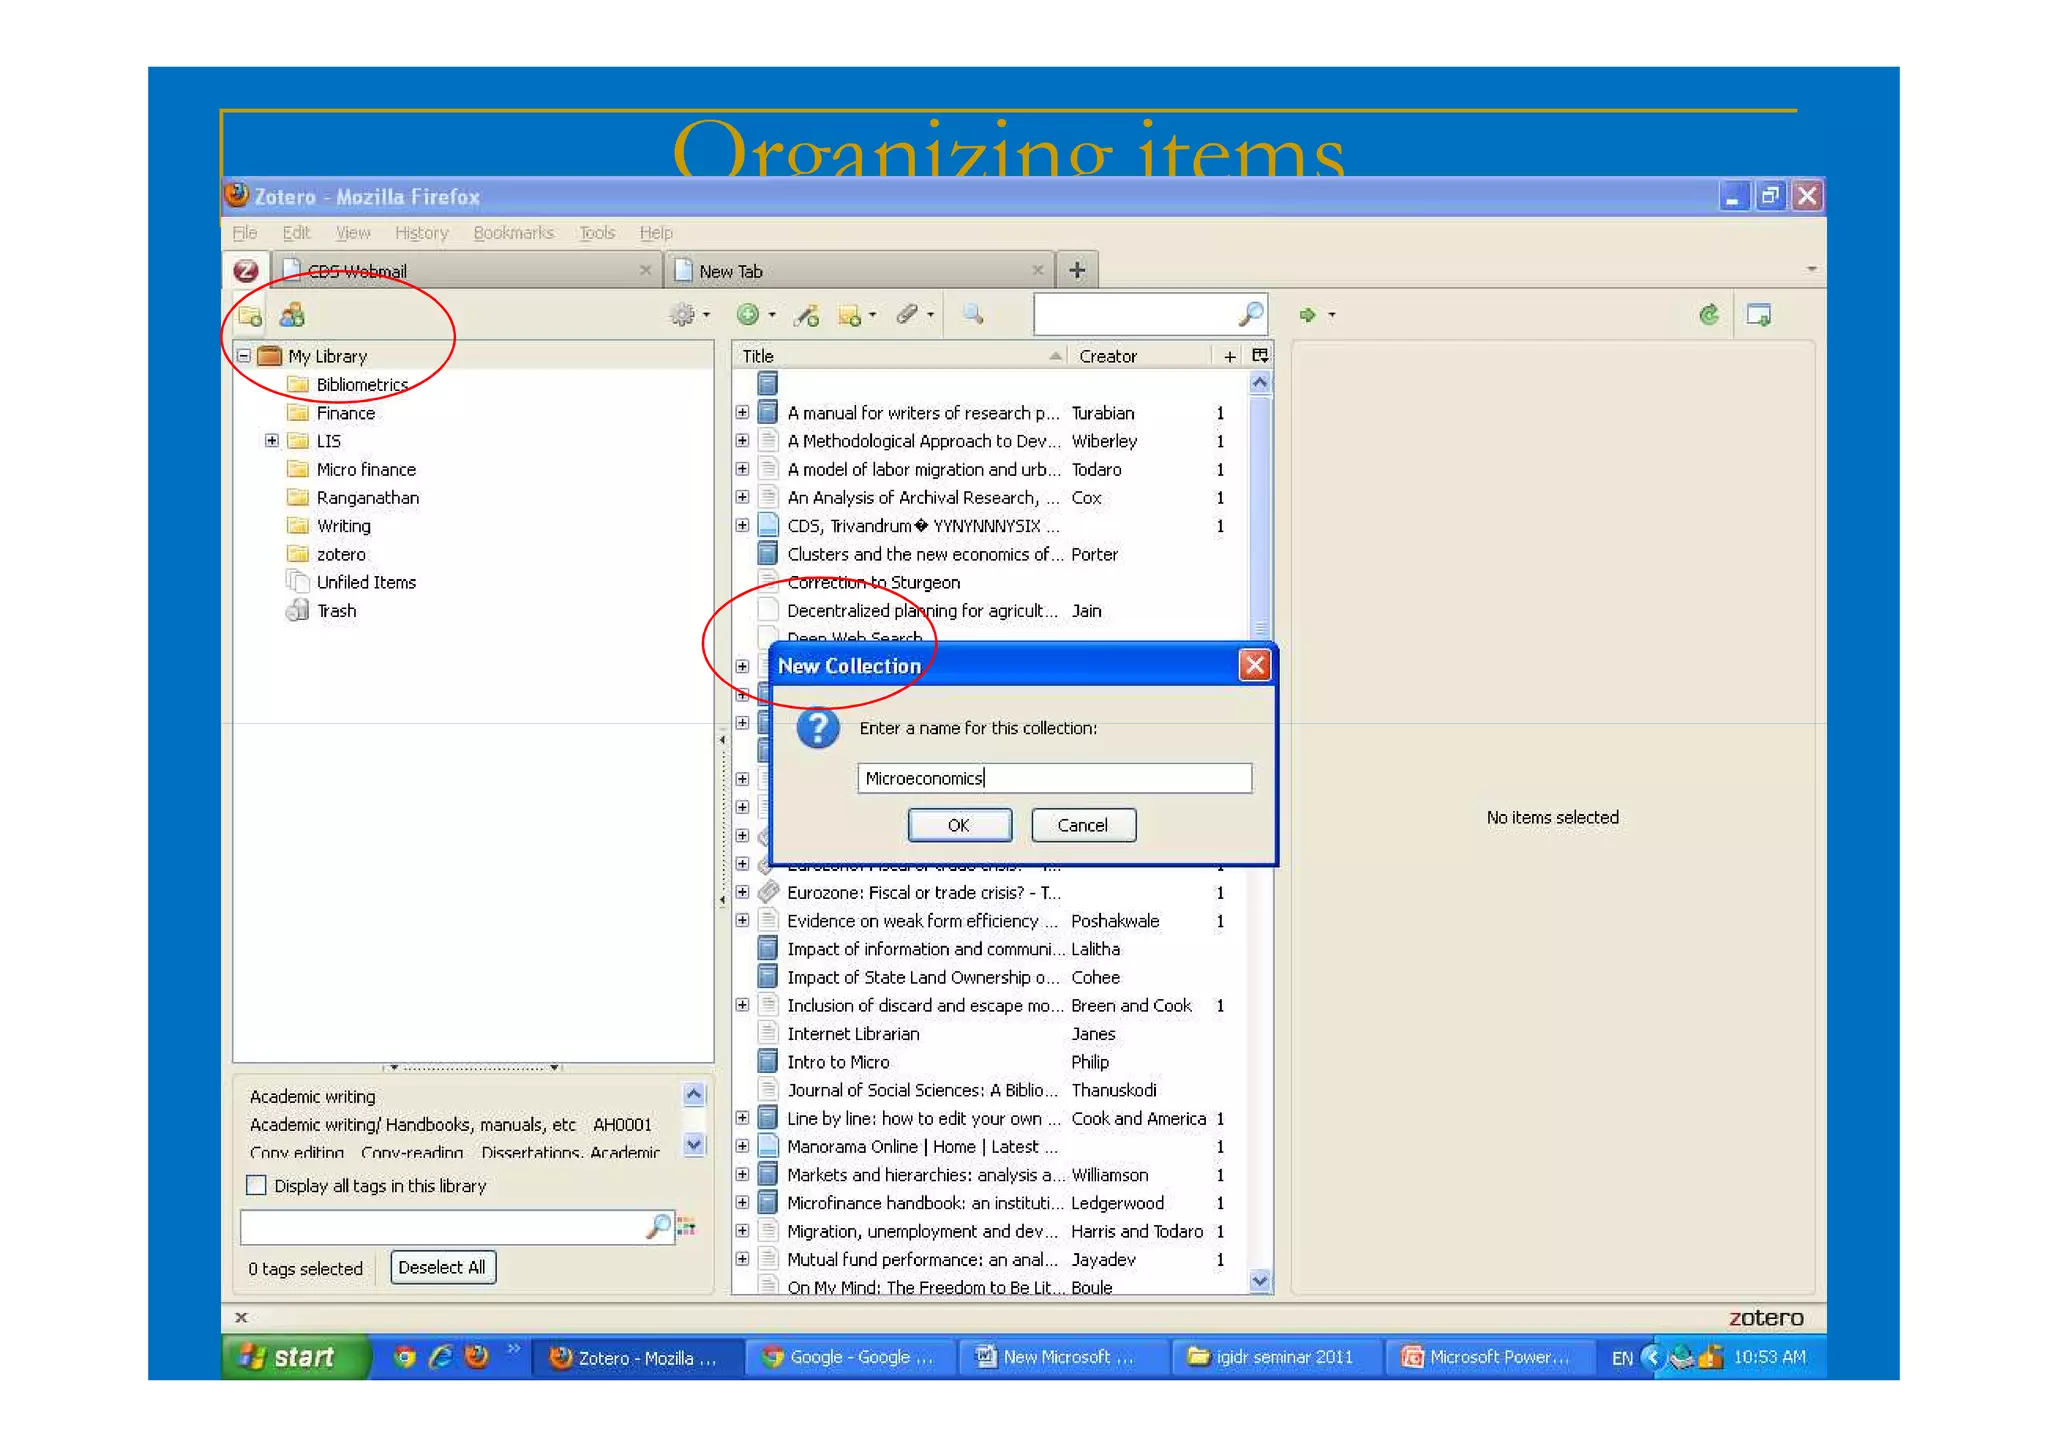The width and height of the screenshot is (2048, 1447).
Task: Click the Advanced Search magnifier icon
Action: click(x=973, y=315)
